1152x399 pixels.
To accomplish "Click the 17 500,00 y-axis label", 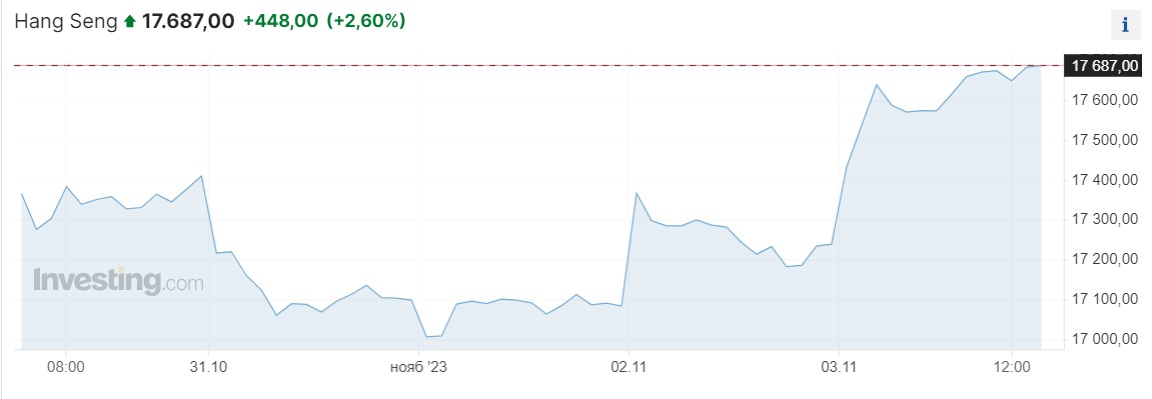I will (x=1104, y=140).
